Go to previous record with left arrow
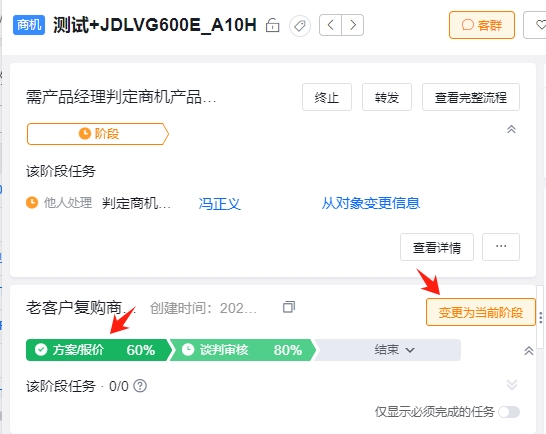This screenshot has height=434, width=546. pos(330,25)
